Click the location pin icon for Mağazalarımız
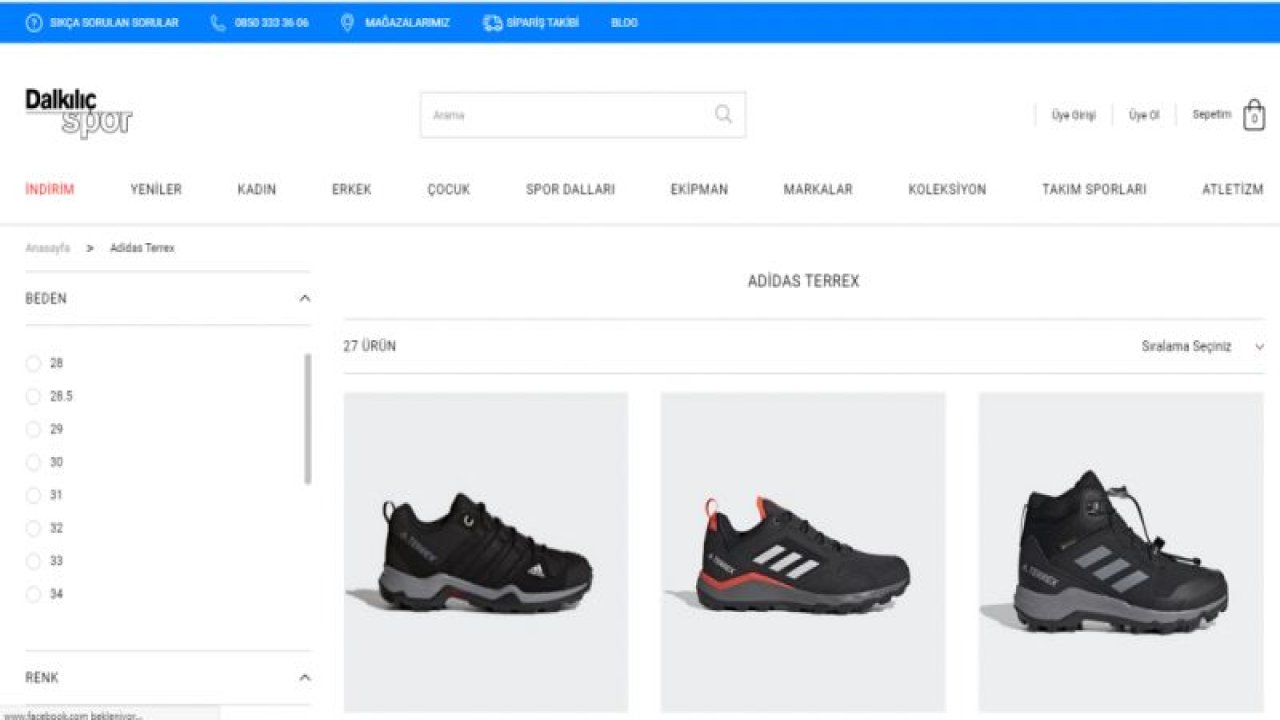 pos(347,21)
